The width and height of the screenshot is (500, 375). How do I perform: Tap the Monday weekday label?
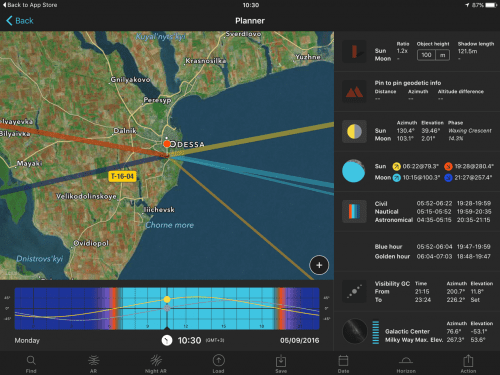point(27,340)
